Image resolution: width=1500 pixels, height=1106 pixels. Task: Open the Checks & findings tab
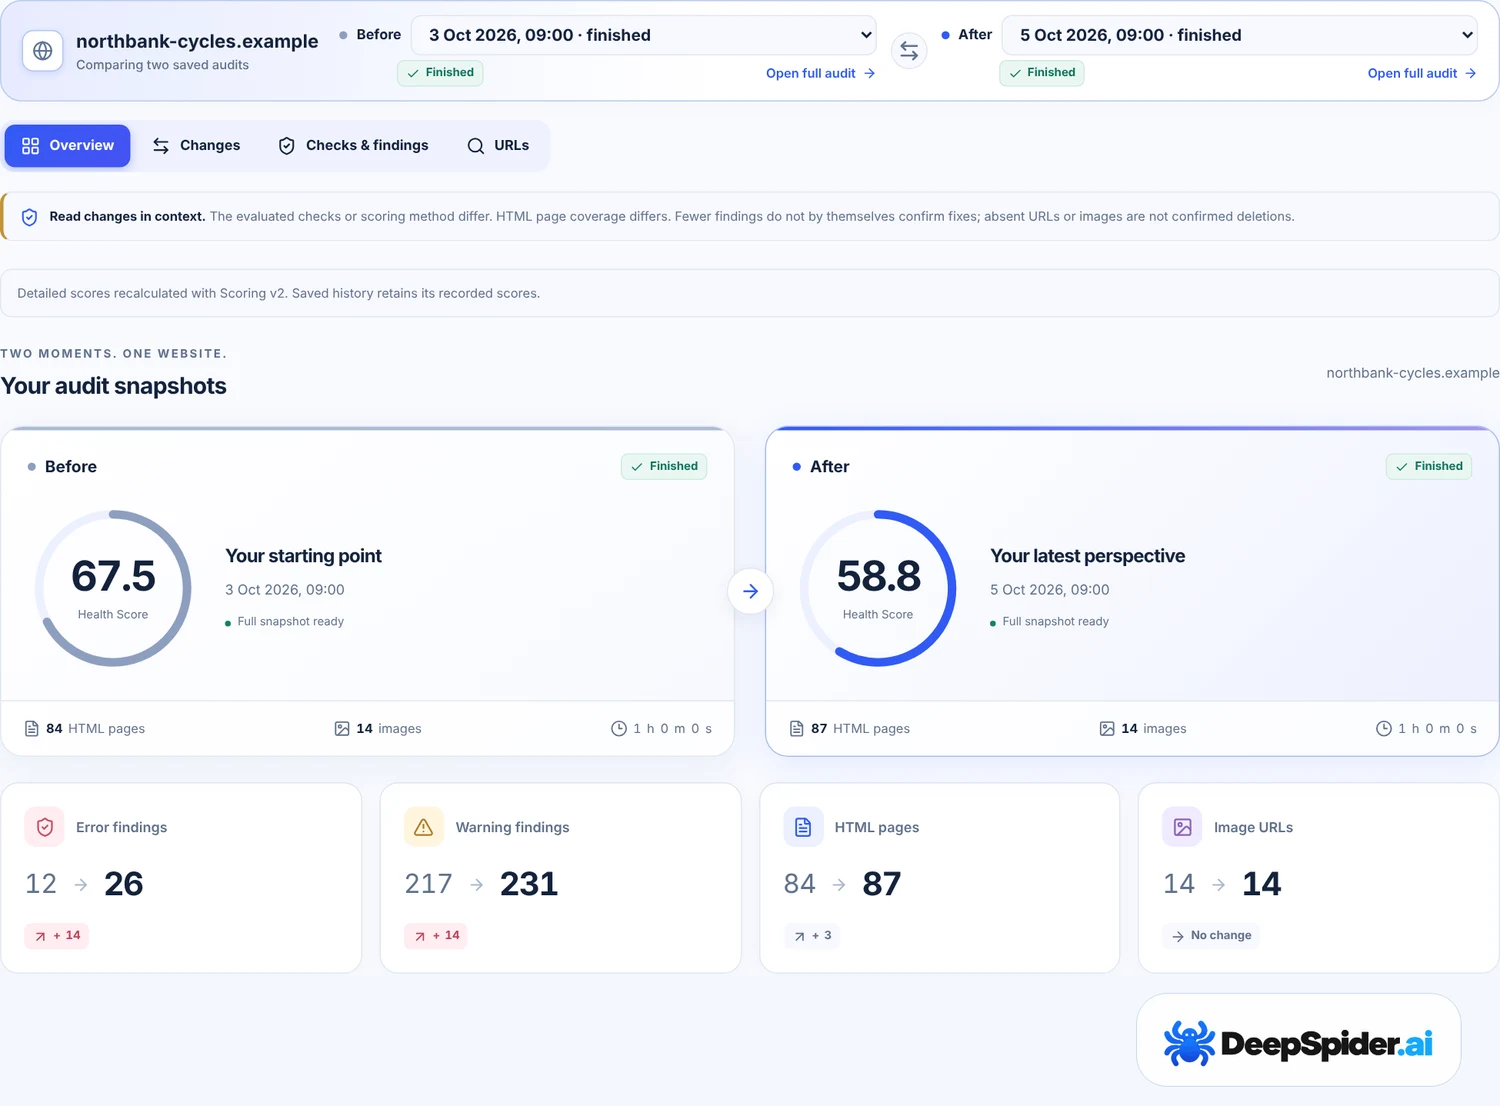(x=353, y=146)
